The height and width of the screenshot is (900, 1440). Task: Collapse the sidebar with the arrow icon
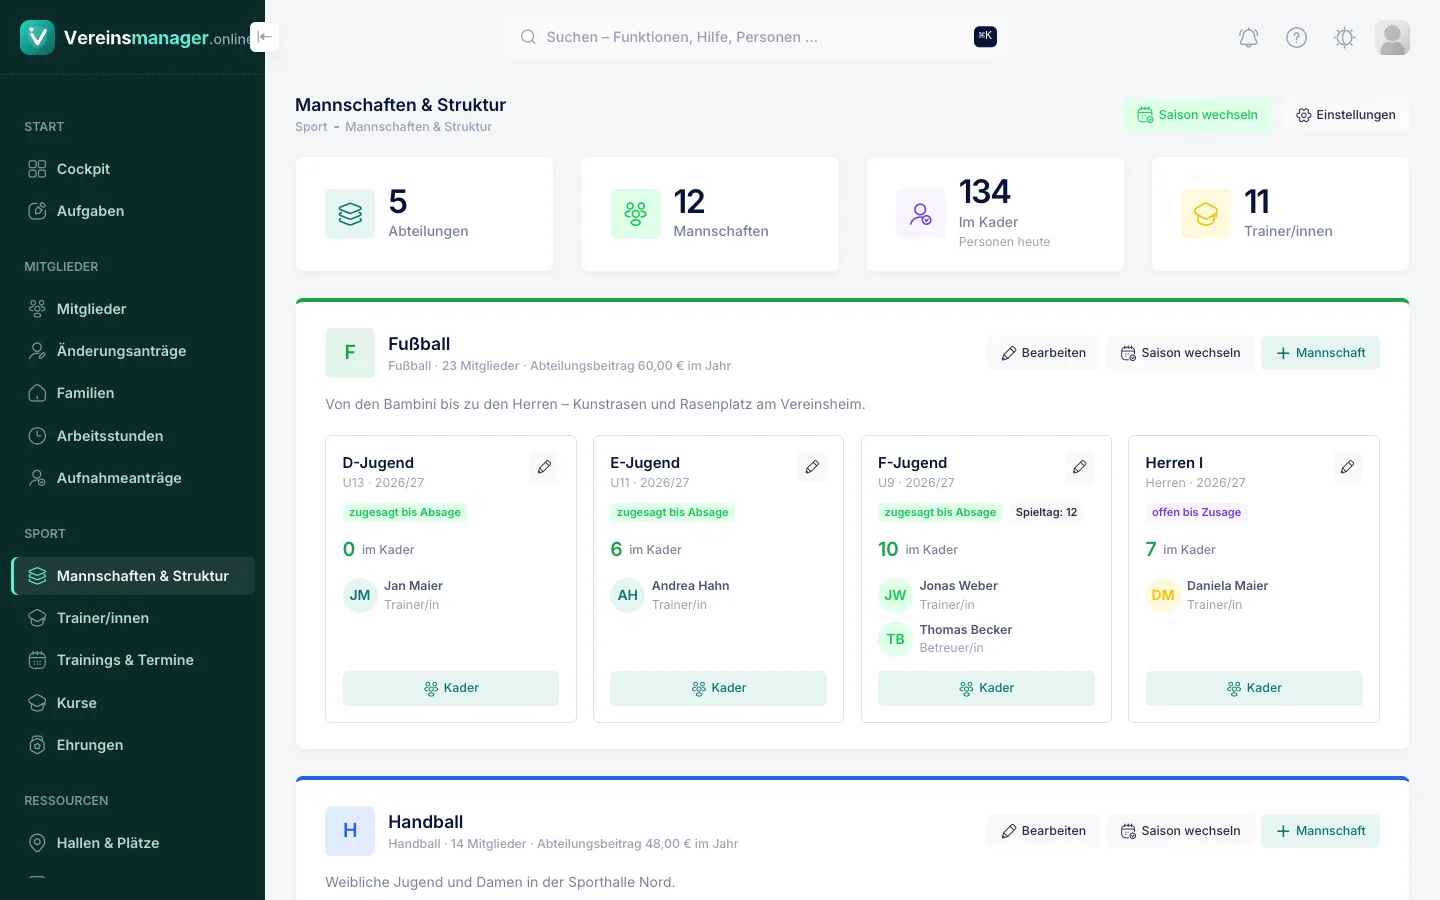(x=264, y=37)
